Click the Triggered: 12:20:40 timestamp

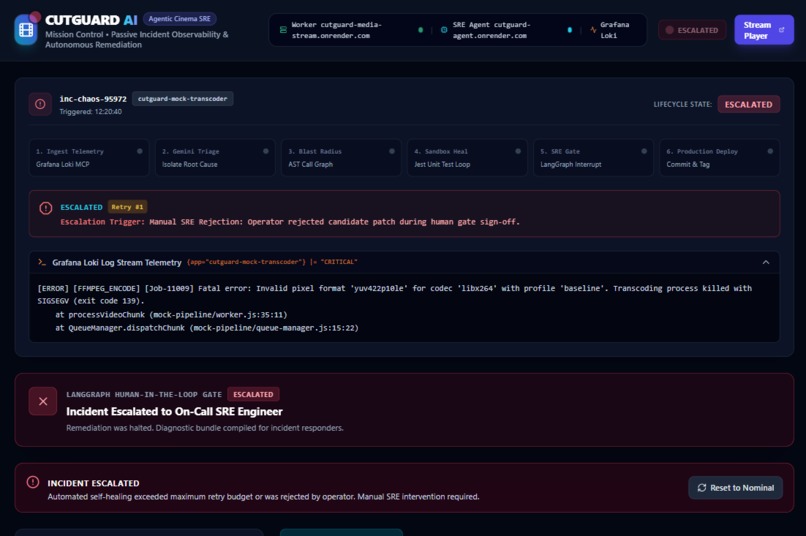[90, 112]
